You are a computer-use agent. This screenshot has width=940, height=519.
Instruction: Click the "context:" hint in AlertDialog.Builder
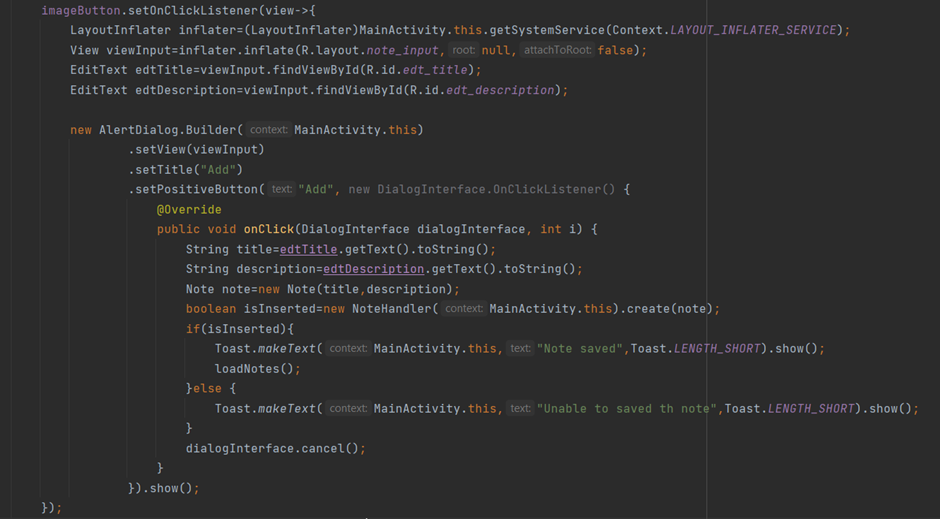(x=268, y=130)
